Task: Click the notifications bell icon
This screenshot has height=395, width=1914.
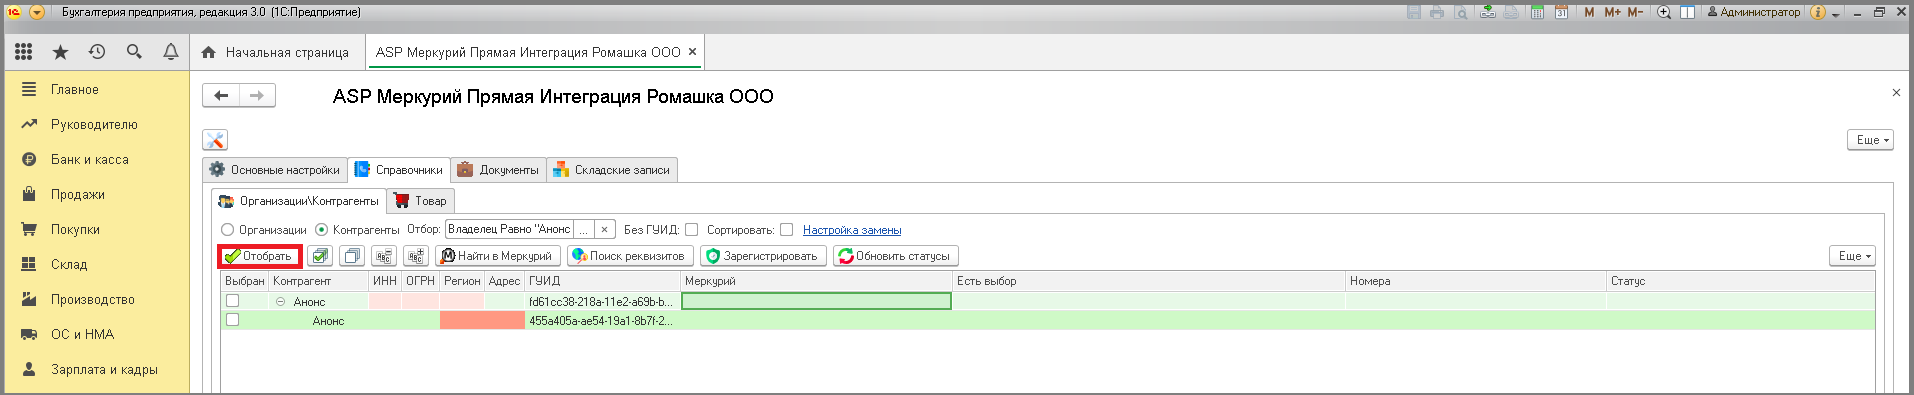Action: click(x=171, y=52)
